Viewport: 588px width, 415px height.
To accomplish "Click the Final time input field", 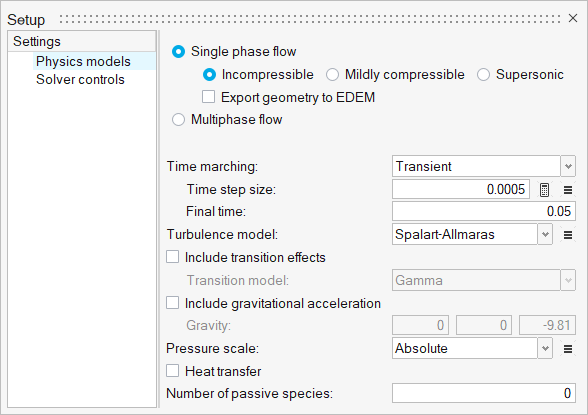I will click(x=484, y=211).
